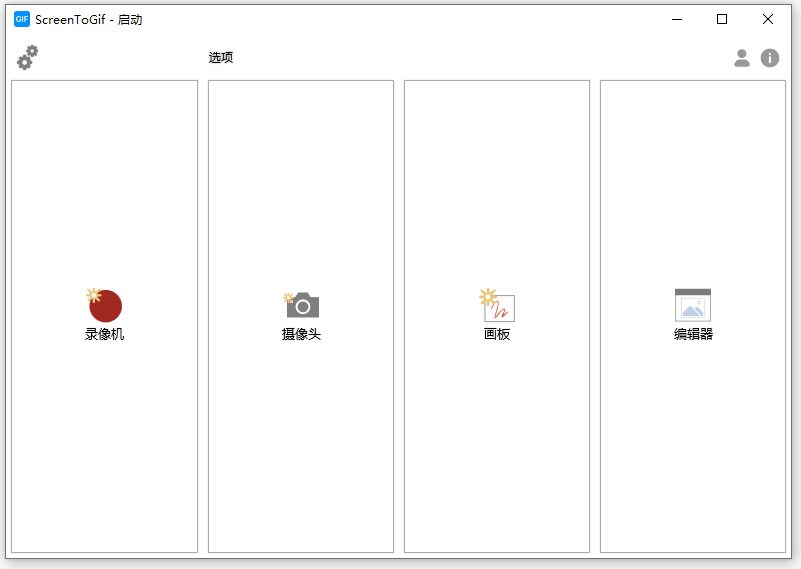This screenshot has width=801, height=569.
Task: Click the 选项 label
Action: [221, 57]
